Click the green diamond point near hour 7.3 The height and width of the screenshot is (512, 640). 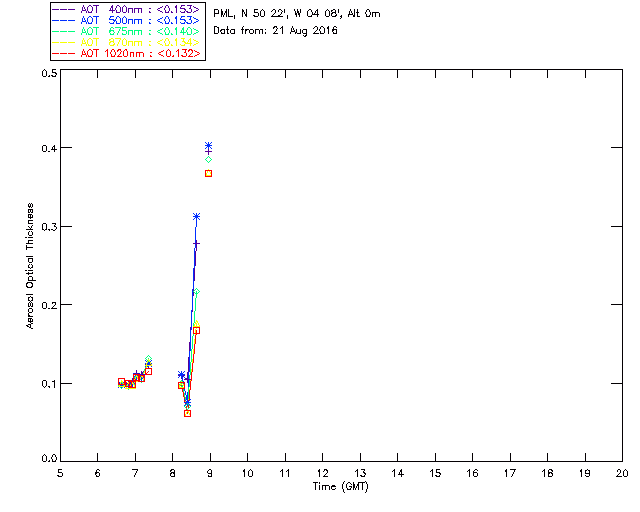click(149, 359)
